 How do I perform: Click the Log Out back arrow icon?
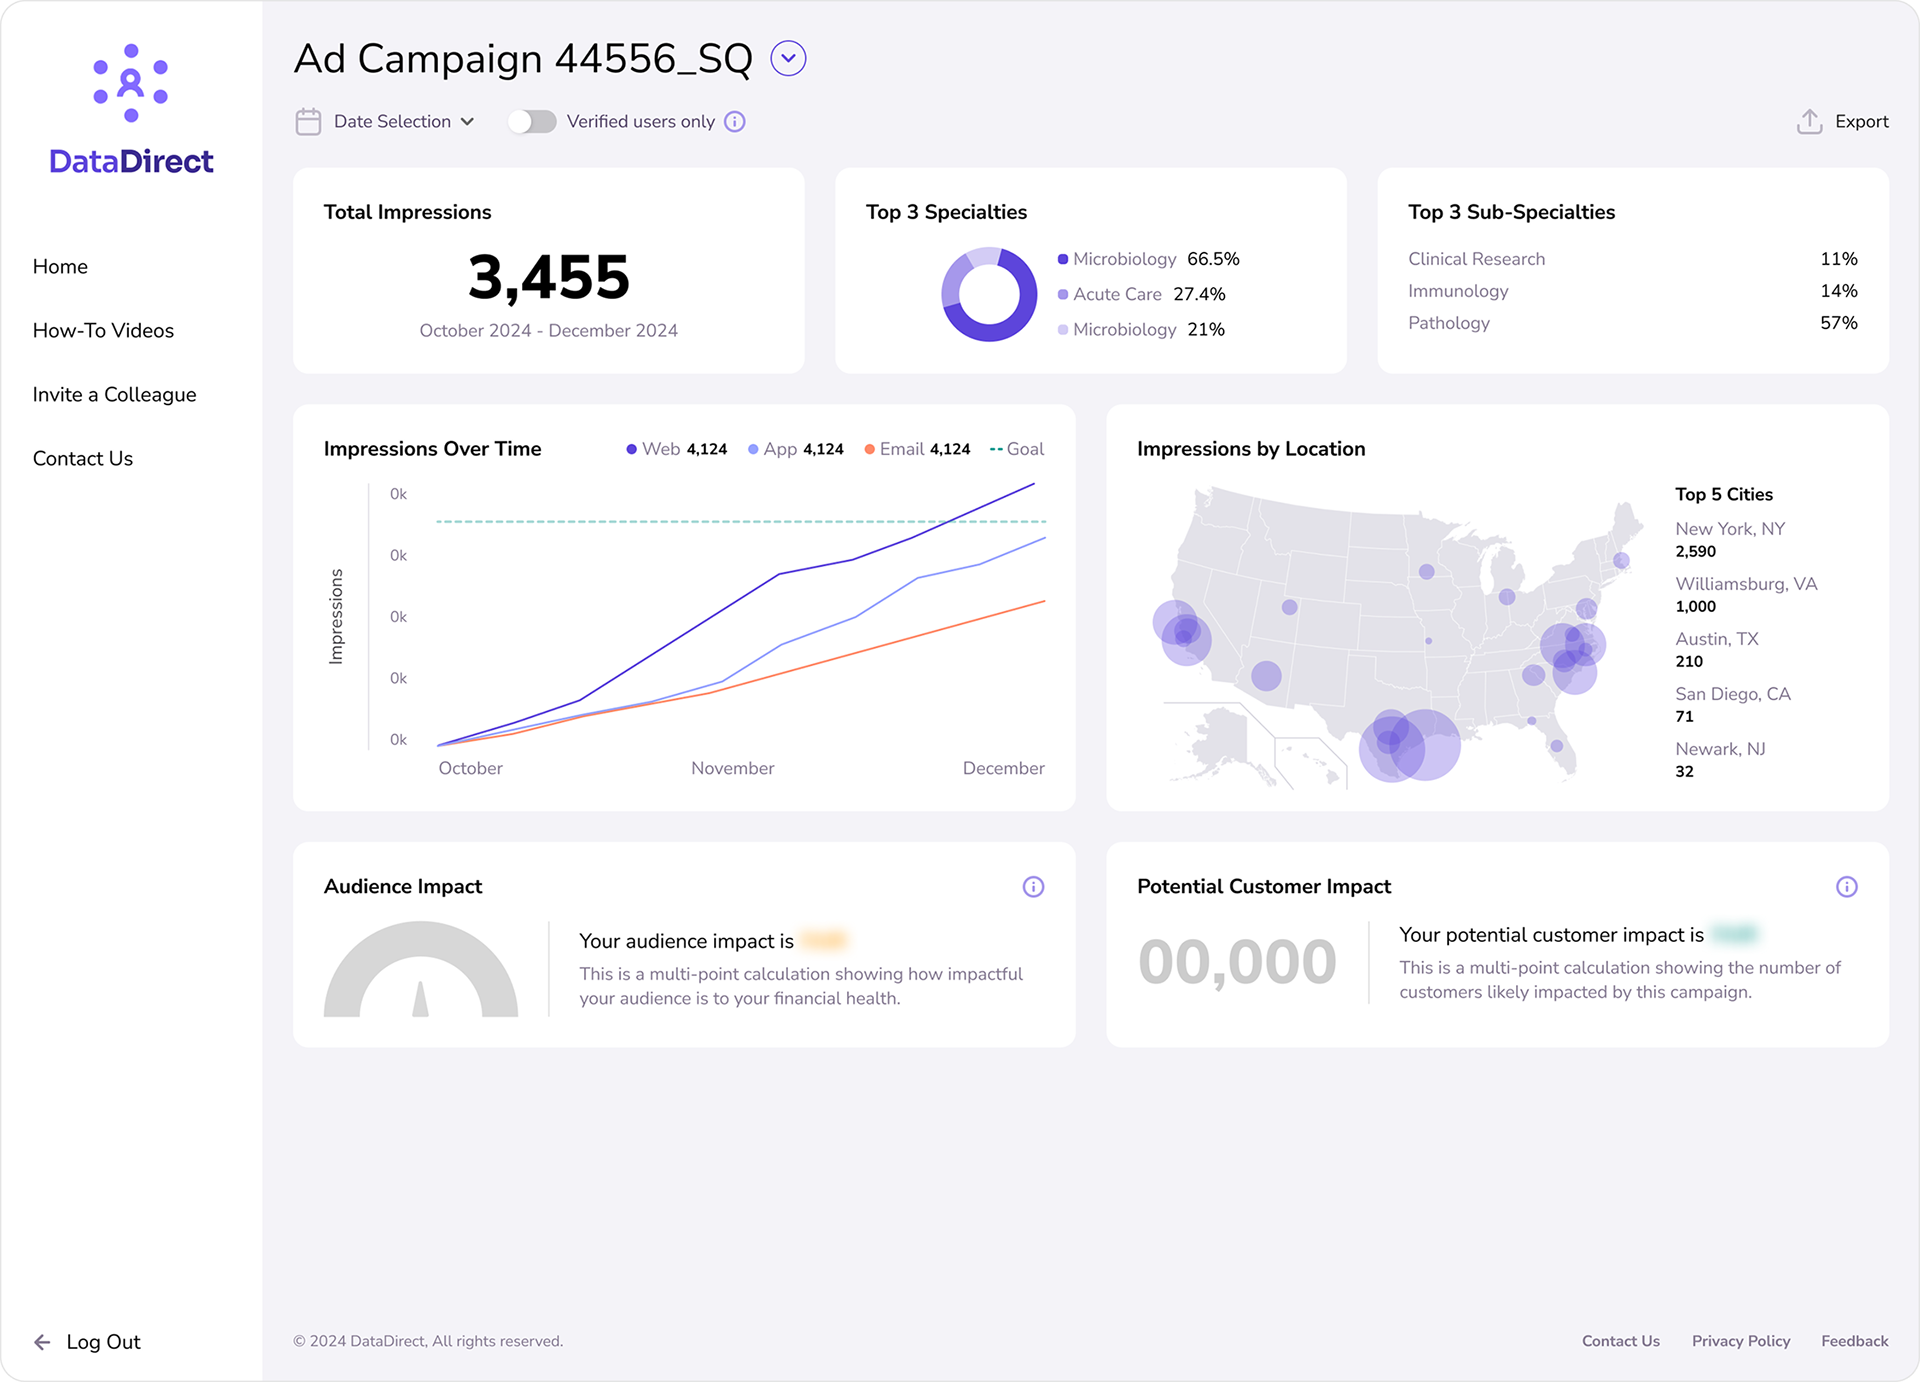(42, 1342)
